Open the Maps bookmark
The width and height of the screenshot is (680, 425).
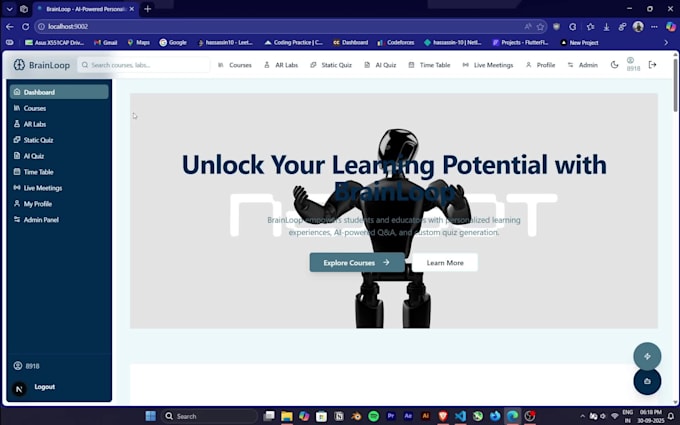pos(139,42)
